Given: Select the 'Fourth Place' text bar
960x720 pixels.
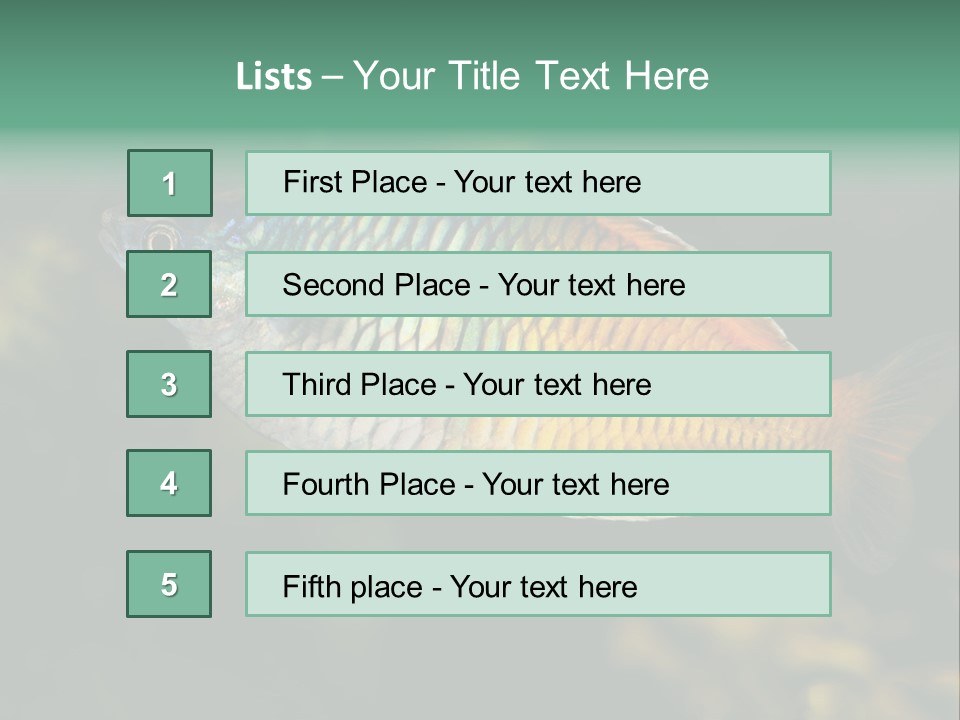Looking at the screenshot, I should (538, 484).
